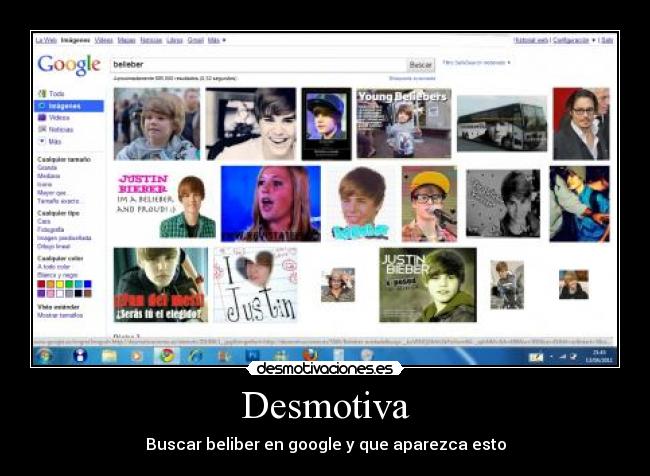
Task: Open Libros in top navigation
Action: click(175, 40)
